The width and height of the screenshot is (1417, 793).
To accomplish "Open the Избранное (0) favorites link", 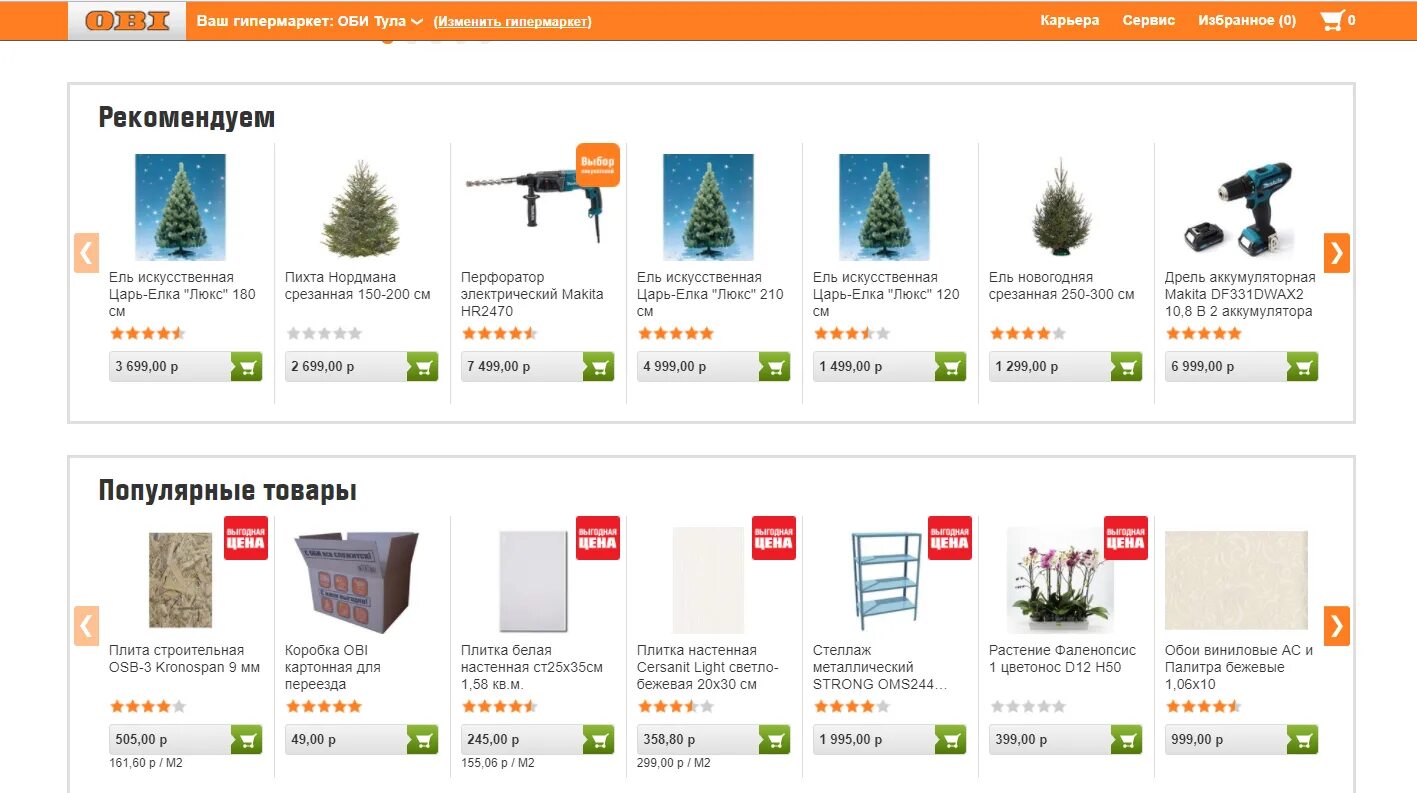I will pyautogui.click(x=1247, y=20).
